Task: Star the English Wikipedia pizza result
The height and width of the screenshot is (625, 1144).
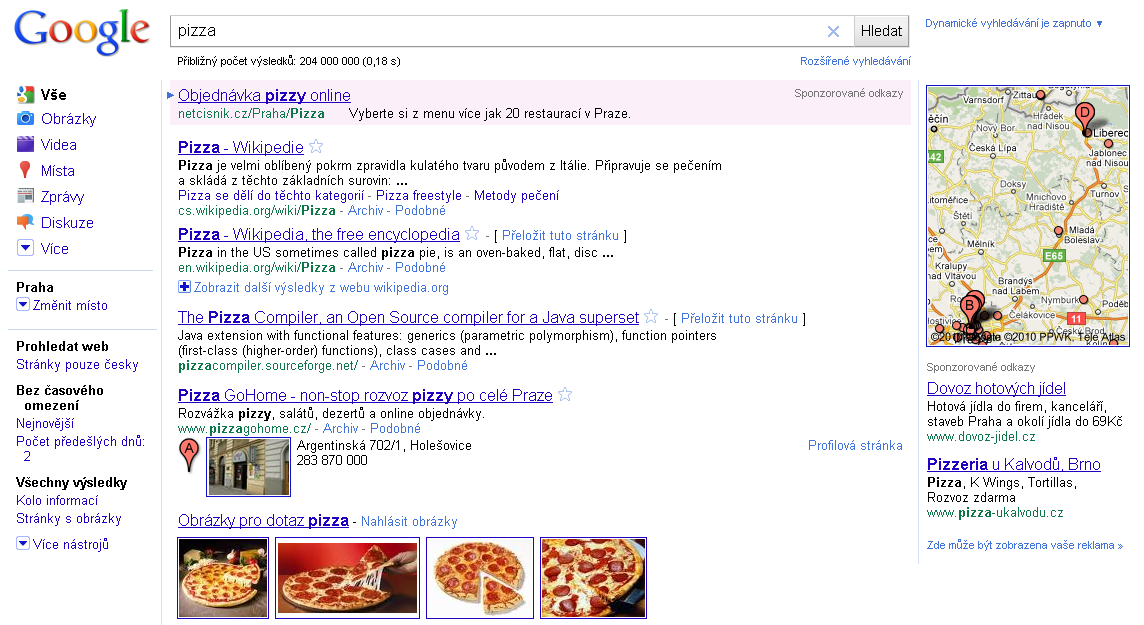Action: pyautogui.click(x=472, y=233)
